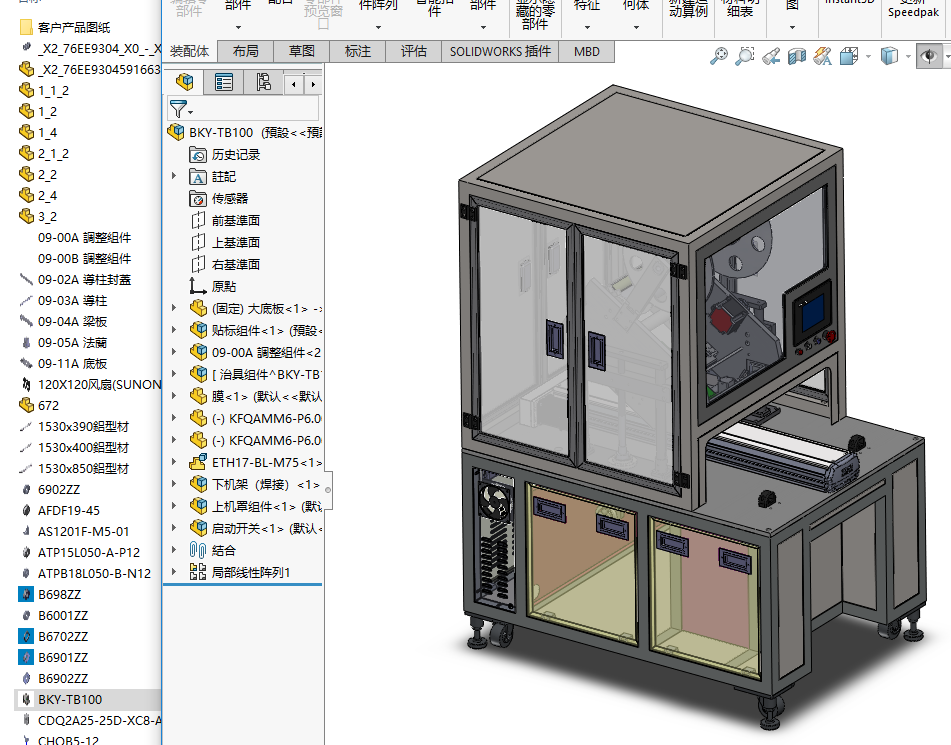Click the Zoom to Area icon
951x745 pixels.
click(745, 57)
